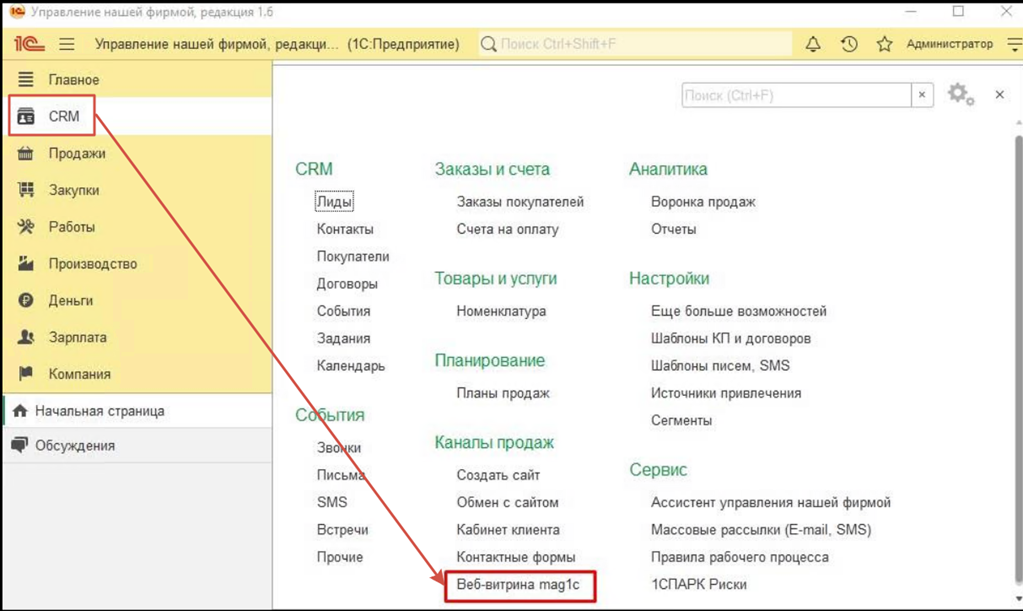Open Кабинет клиента
The width and height of the screenshot is (1023, 611).
(508, 529)
